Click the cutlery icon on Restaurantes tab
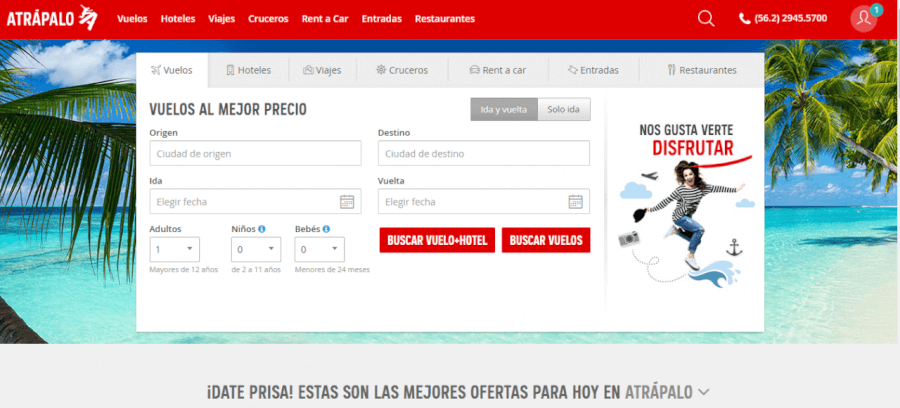The height and width of the screenshot is (408, 900). pyautogui.click(x=672, y=70)
